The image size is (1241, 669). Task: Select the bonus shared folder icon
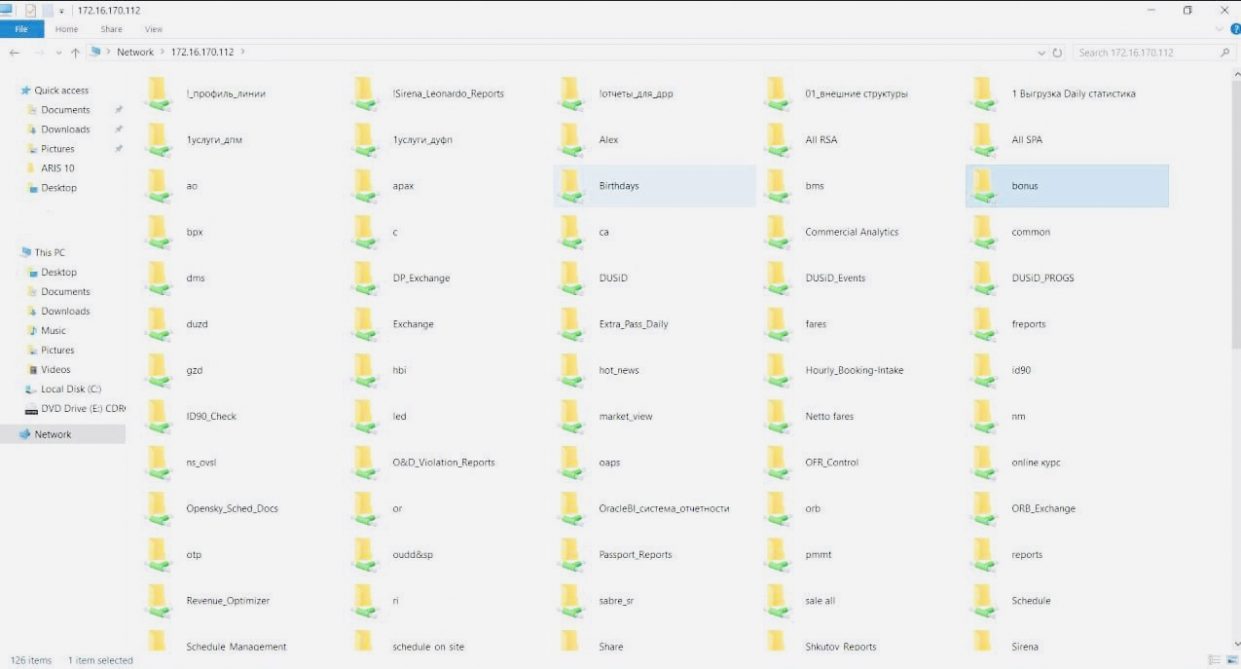[984, 186]
